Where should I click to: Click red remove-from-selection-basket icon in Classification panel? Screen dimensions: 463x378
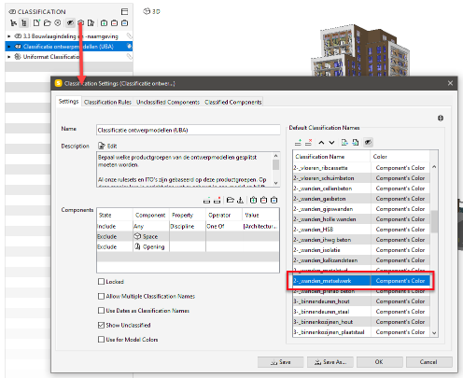click(x=114, y=23)
